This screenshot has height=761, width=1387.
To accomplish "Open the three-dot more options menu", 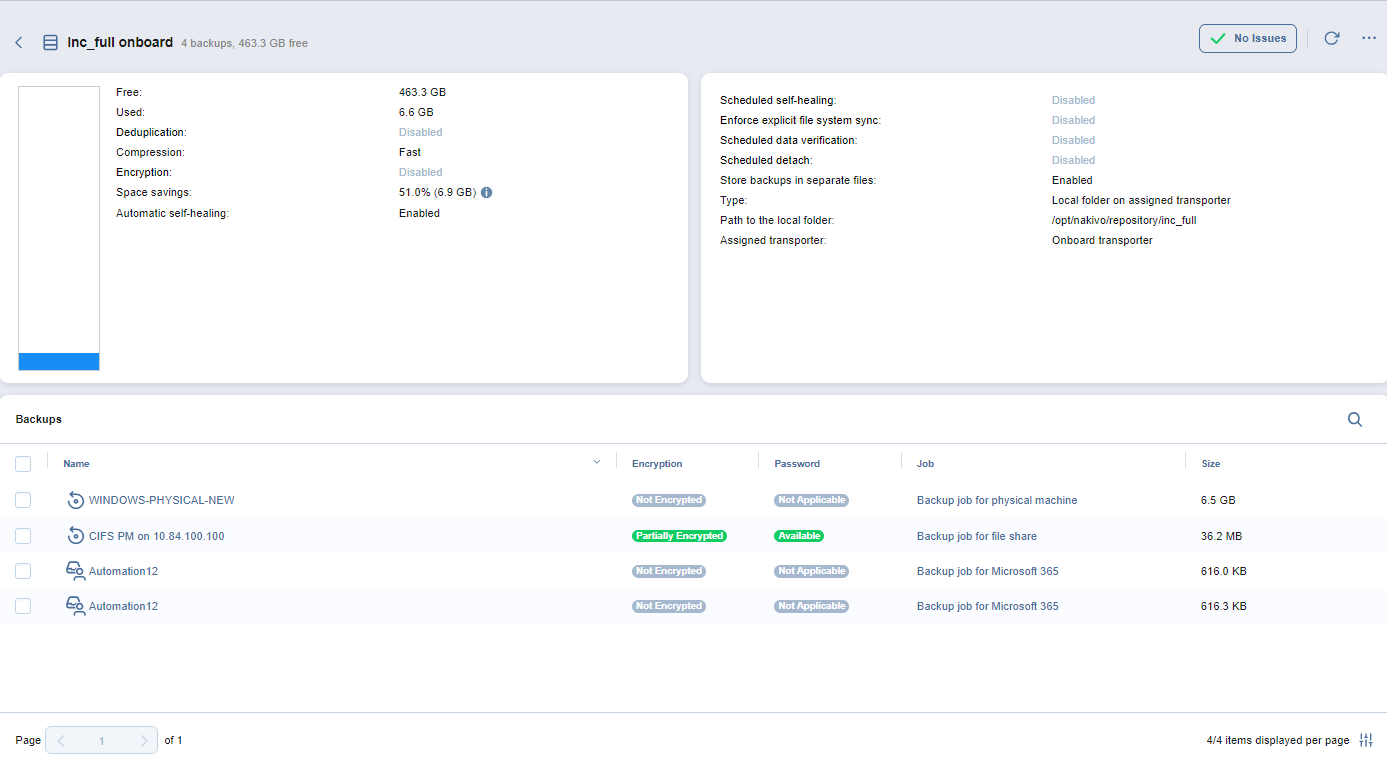I will click(1369, 38).
